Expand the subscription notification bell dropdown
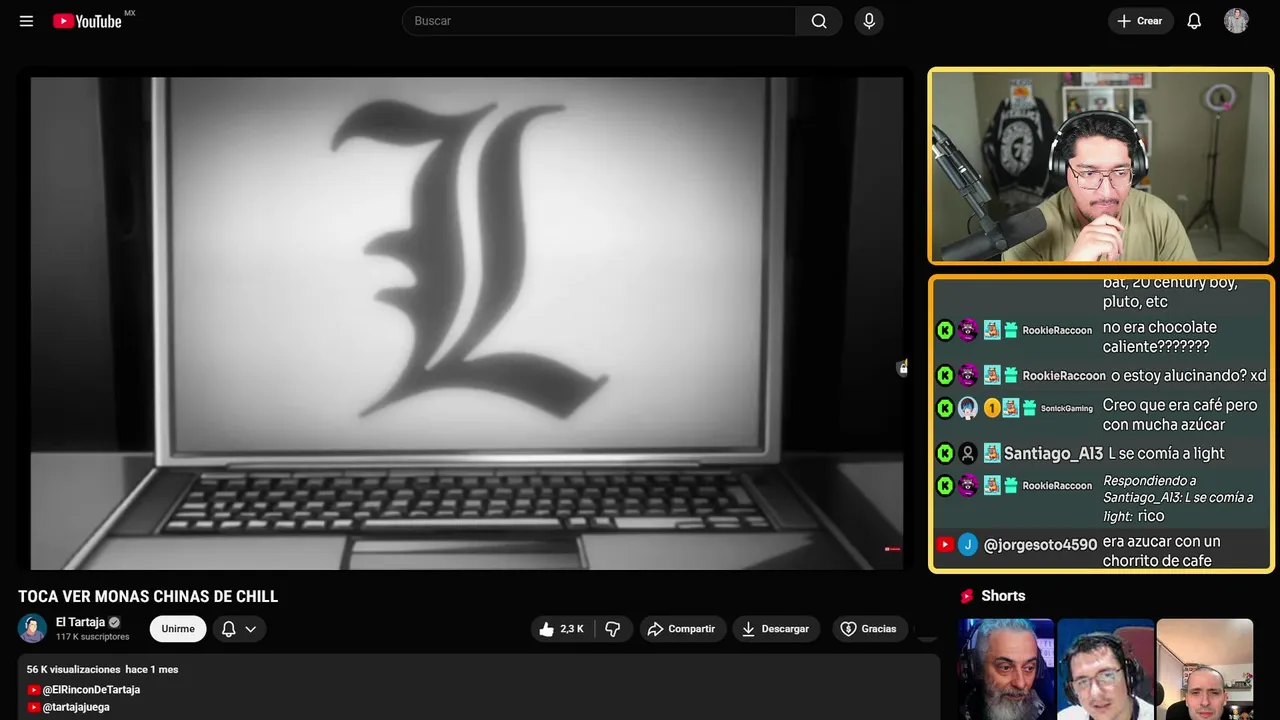The height and width of the screenshot is (720, 1280). coord(239,629)
